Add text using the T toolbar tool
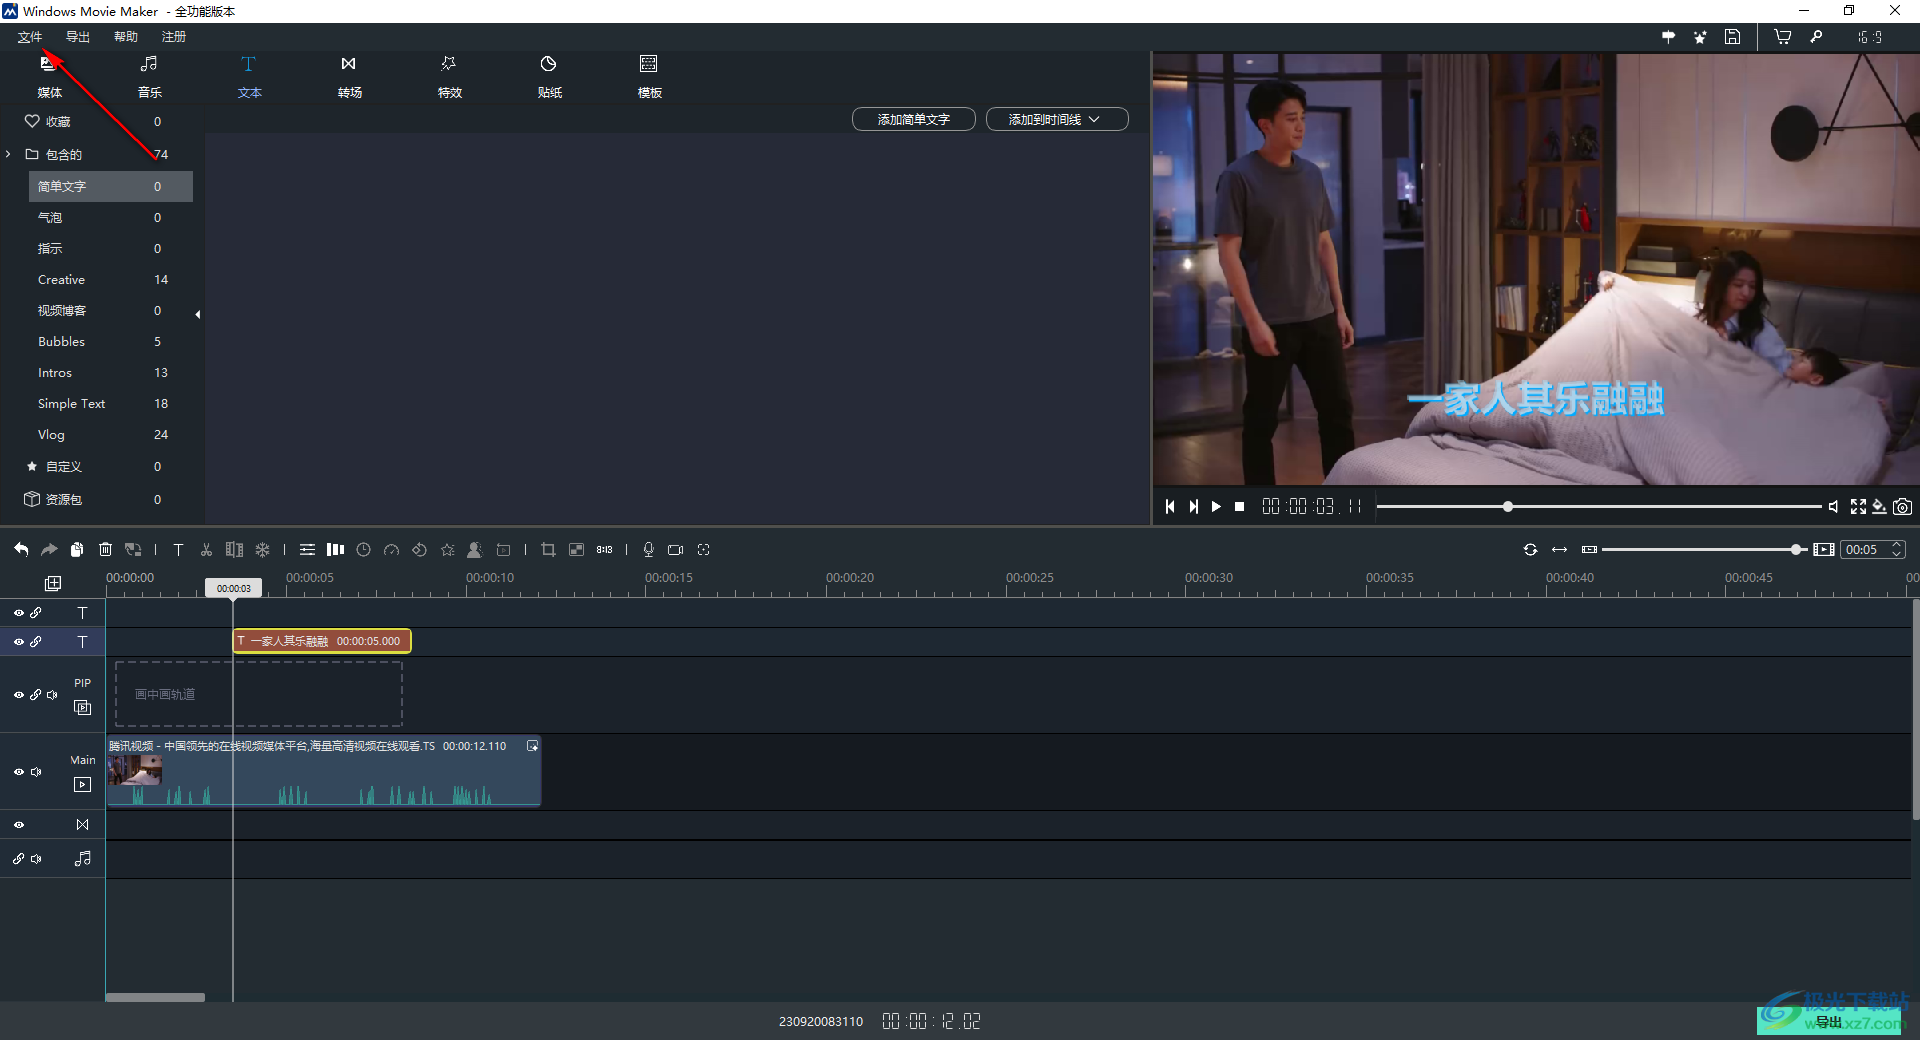Viewport: 1920px width, 1040px height. pos(178,549)
